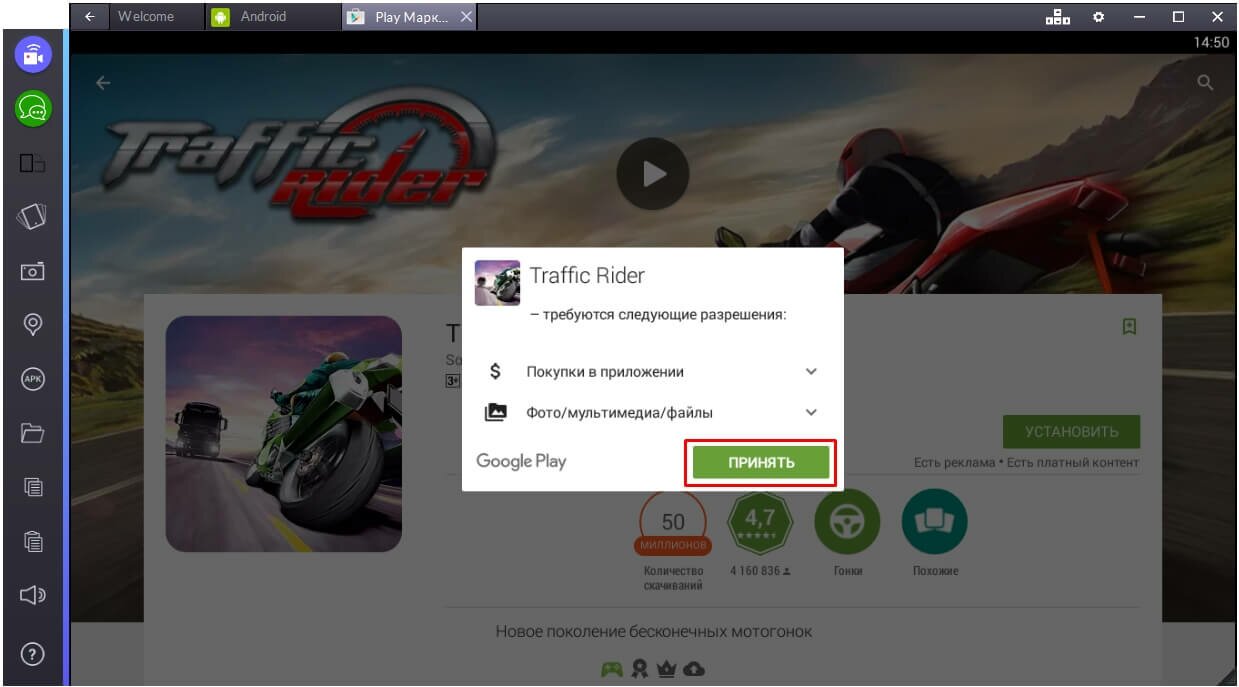Click the volume speaker sidebar icon
1239x687 pixels.
click(x=33, y=597)
